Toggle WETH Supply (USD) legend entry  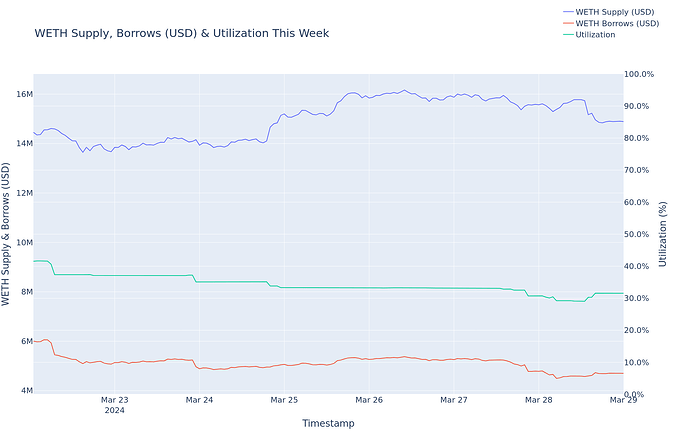(617, 11)
